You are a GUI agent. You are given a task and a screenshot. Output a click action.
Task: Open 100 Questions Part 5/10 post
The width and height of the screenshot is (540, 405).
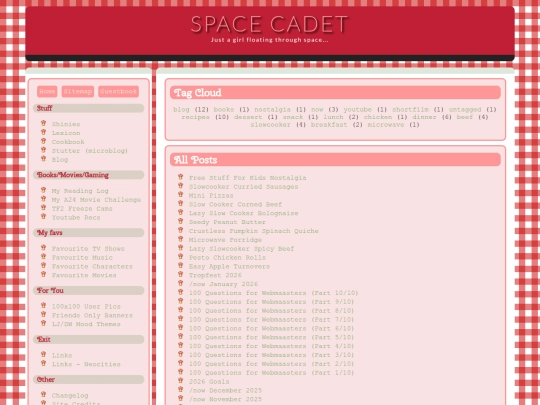tap(271, 338)
